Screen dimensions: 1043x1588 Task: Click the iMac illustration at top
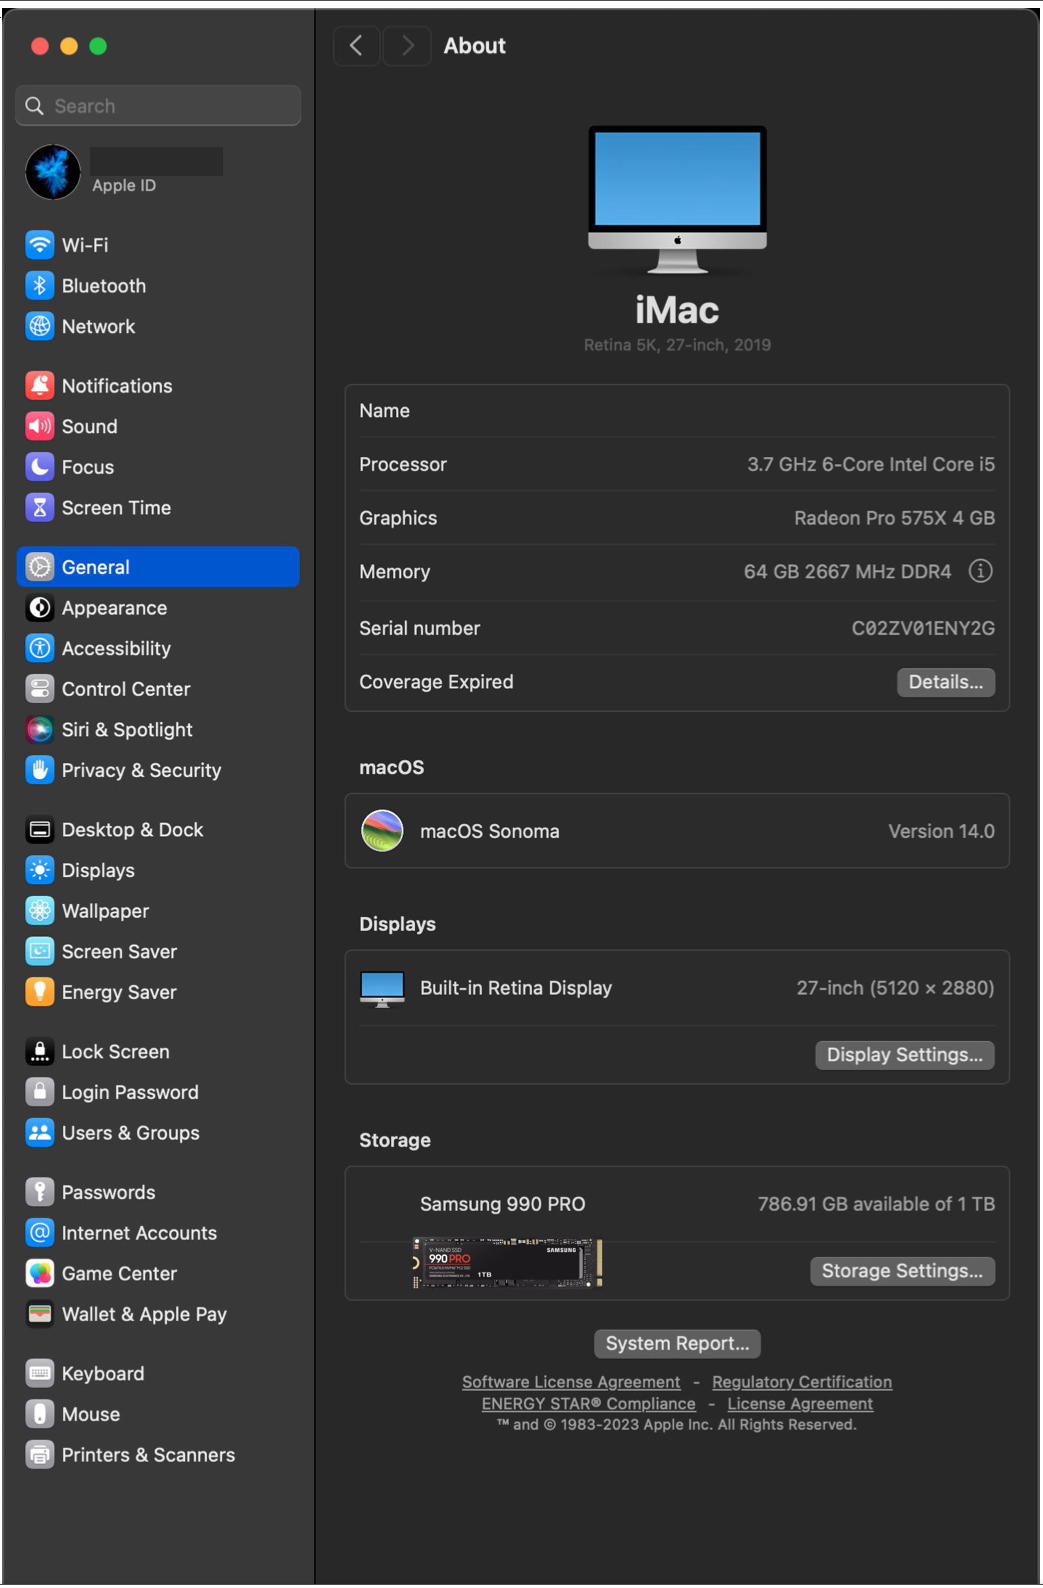(x=677, y=199)
